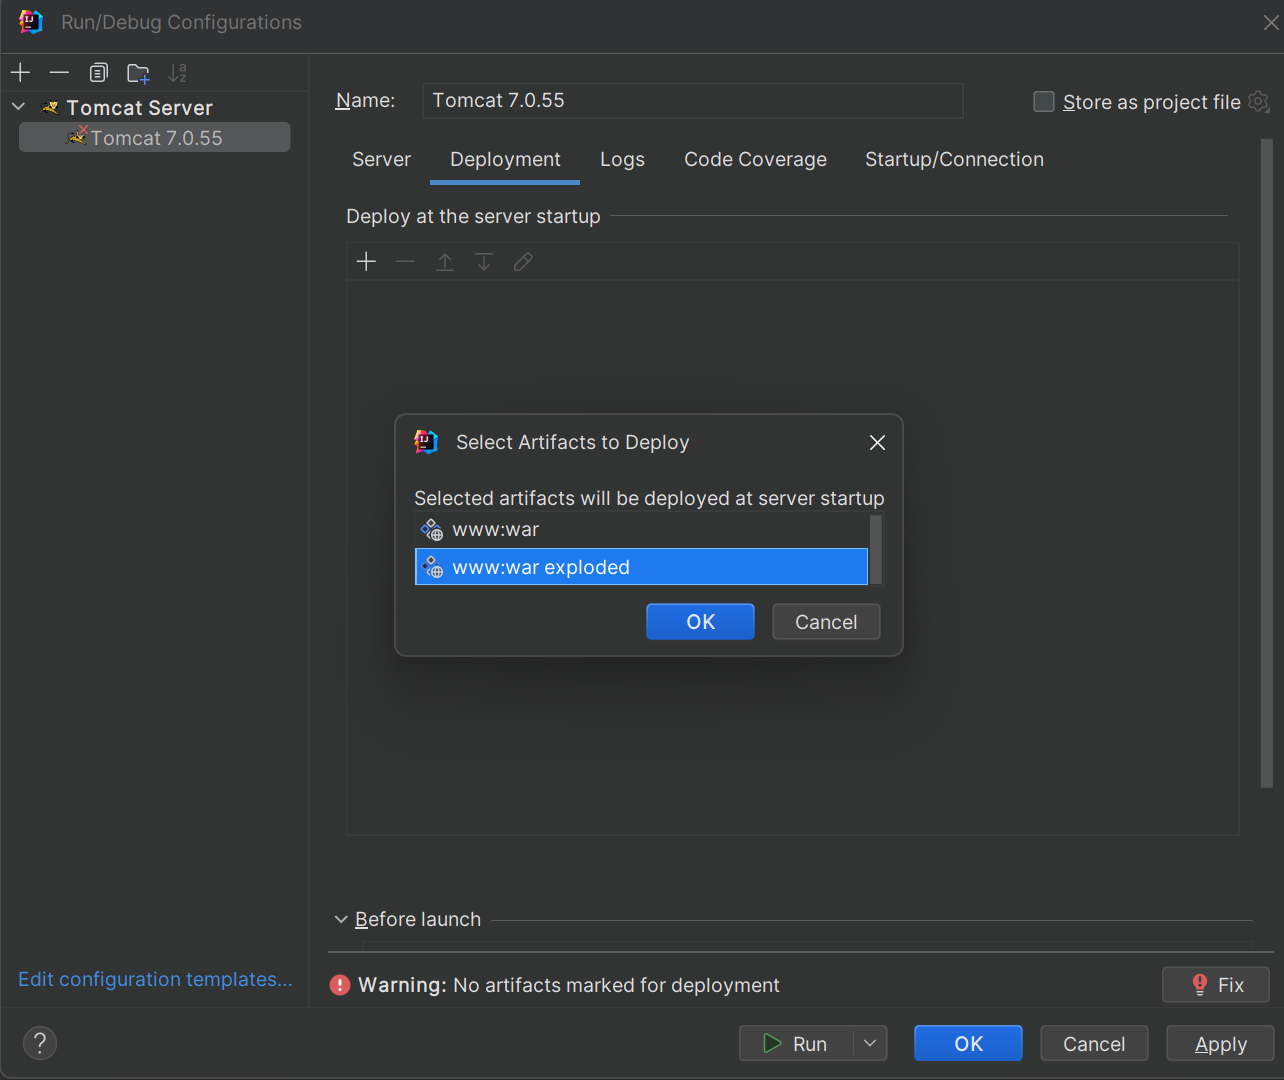Add new configuration with plus icon
This screenshot has width=1284, height=1080.
pos(21,72)
